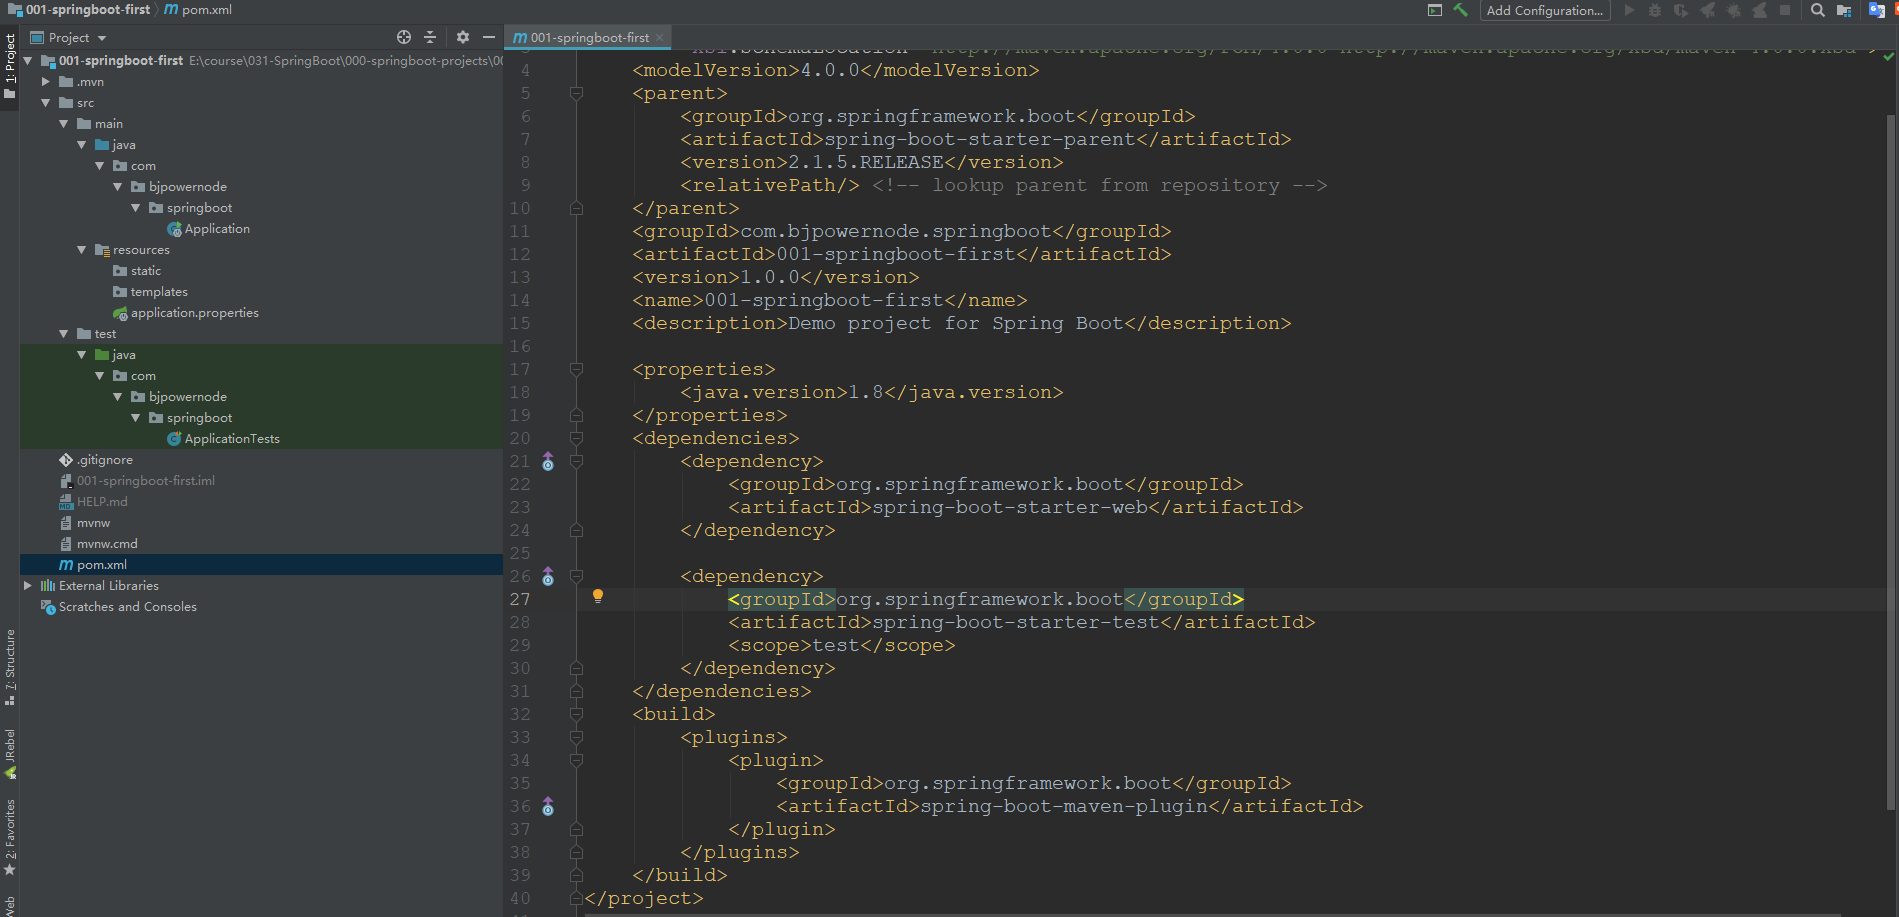1899x917 pixels.
Task: Click the gutter marker icon on line 26
Action: (548, 576)
